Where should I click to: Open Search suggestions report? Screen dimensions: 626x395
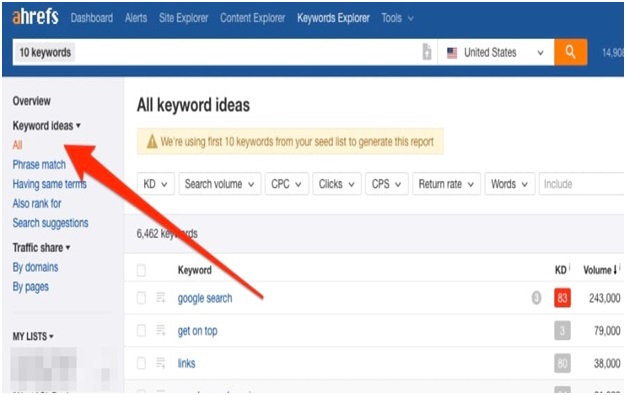tap(50, 223)
